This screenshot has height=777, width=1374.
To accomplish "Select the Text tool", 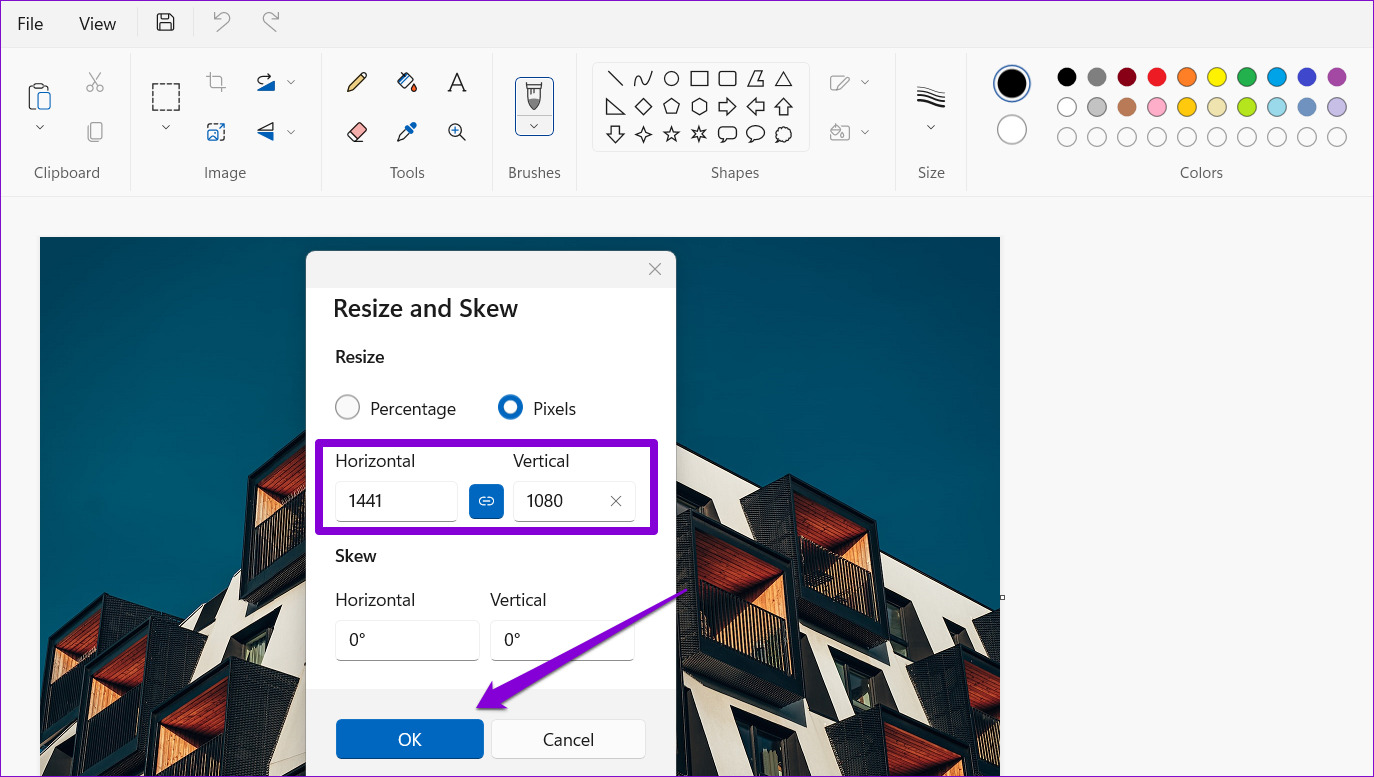I will tap(457, 82).
